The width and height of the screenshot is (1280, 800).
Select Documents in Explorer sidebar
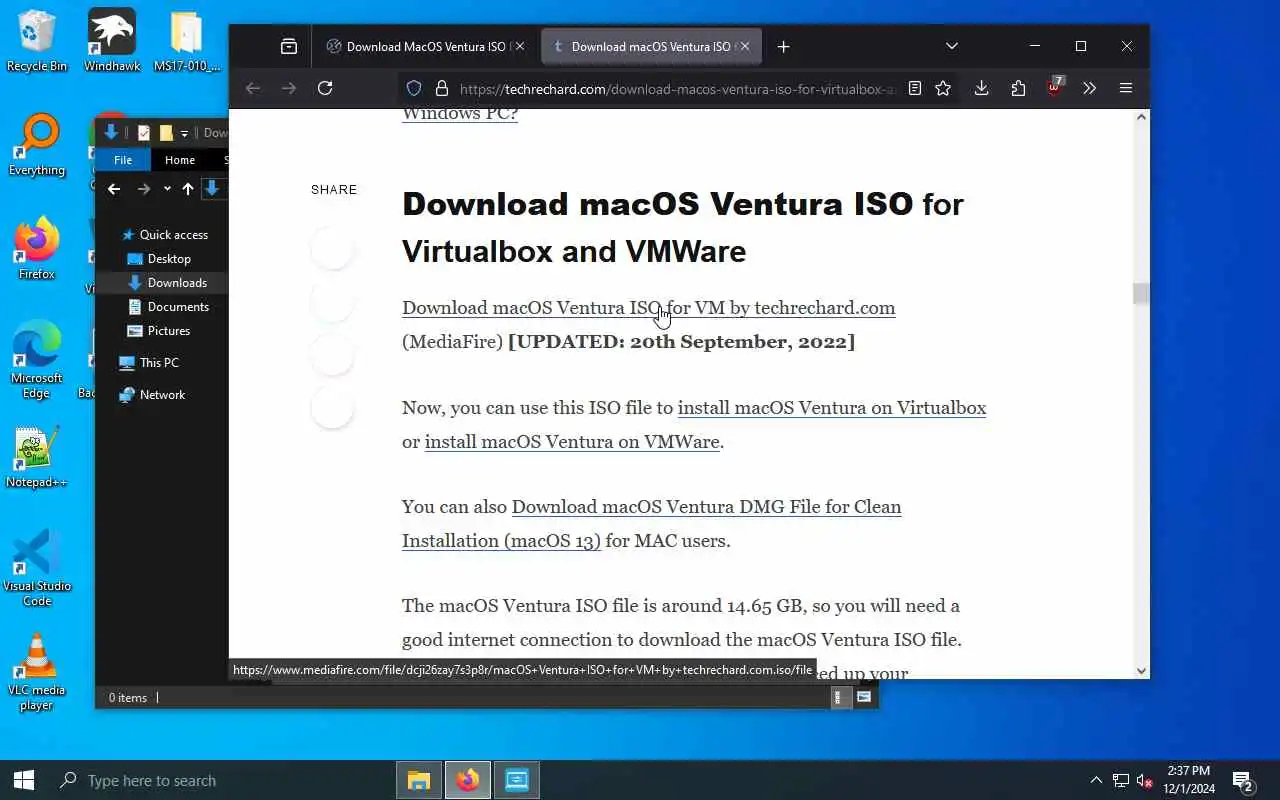coord(169,307)
